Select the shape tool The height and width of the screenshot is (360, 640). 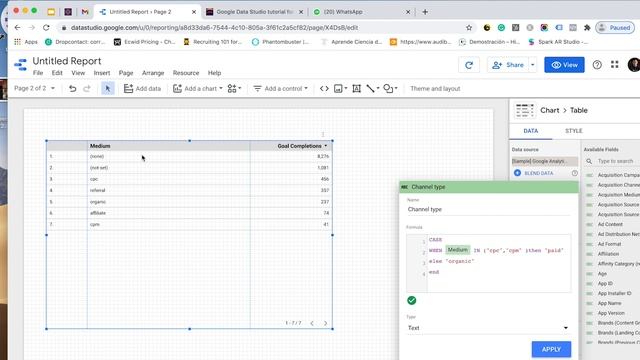tap(390, 89)
